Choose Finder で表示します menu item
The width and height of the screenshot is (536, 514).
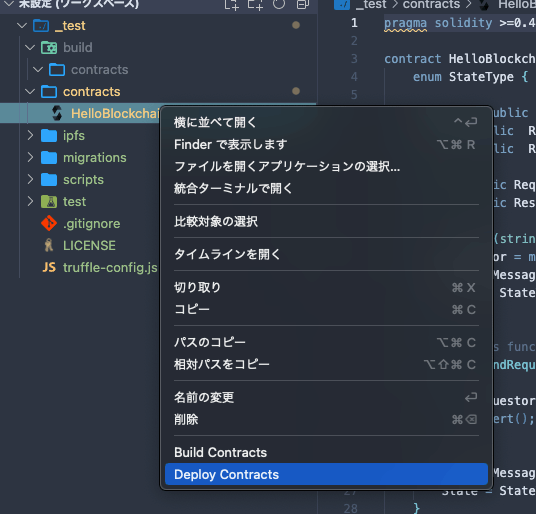(326, 145)
